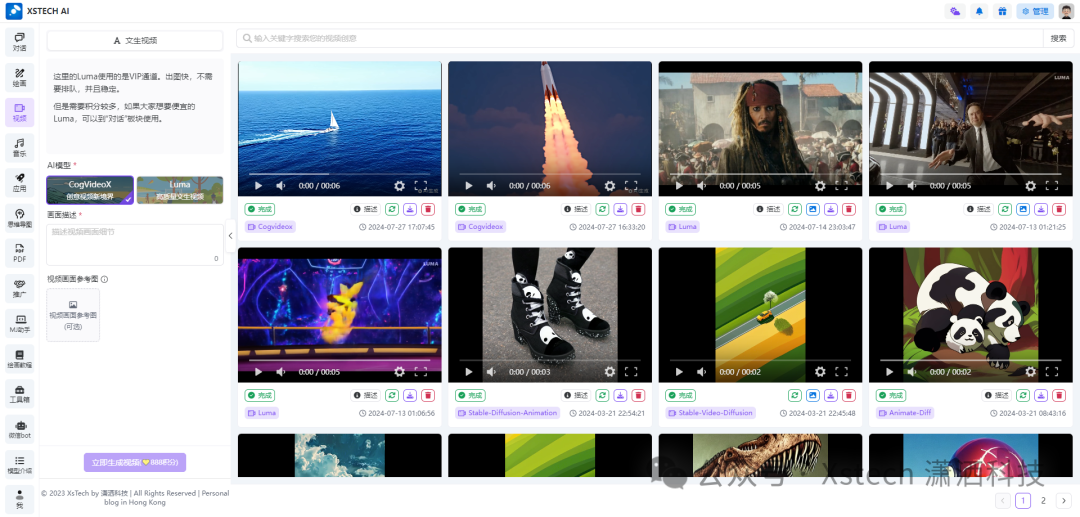Open the 对话 chat section in sidebar

pos(19,41)
